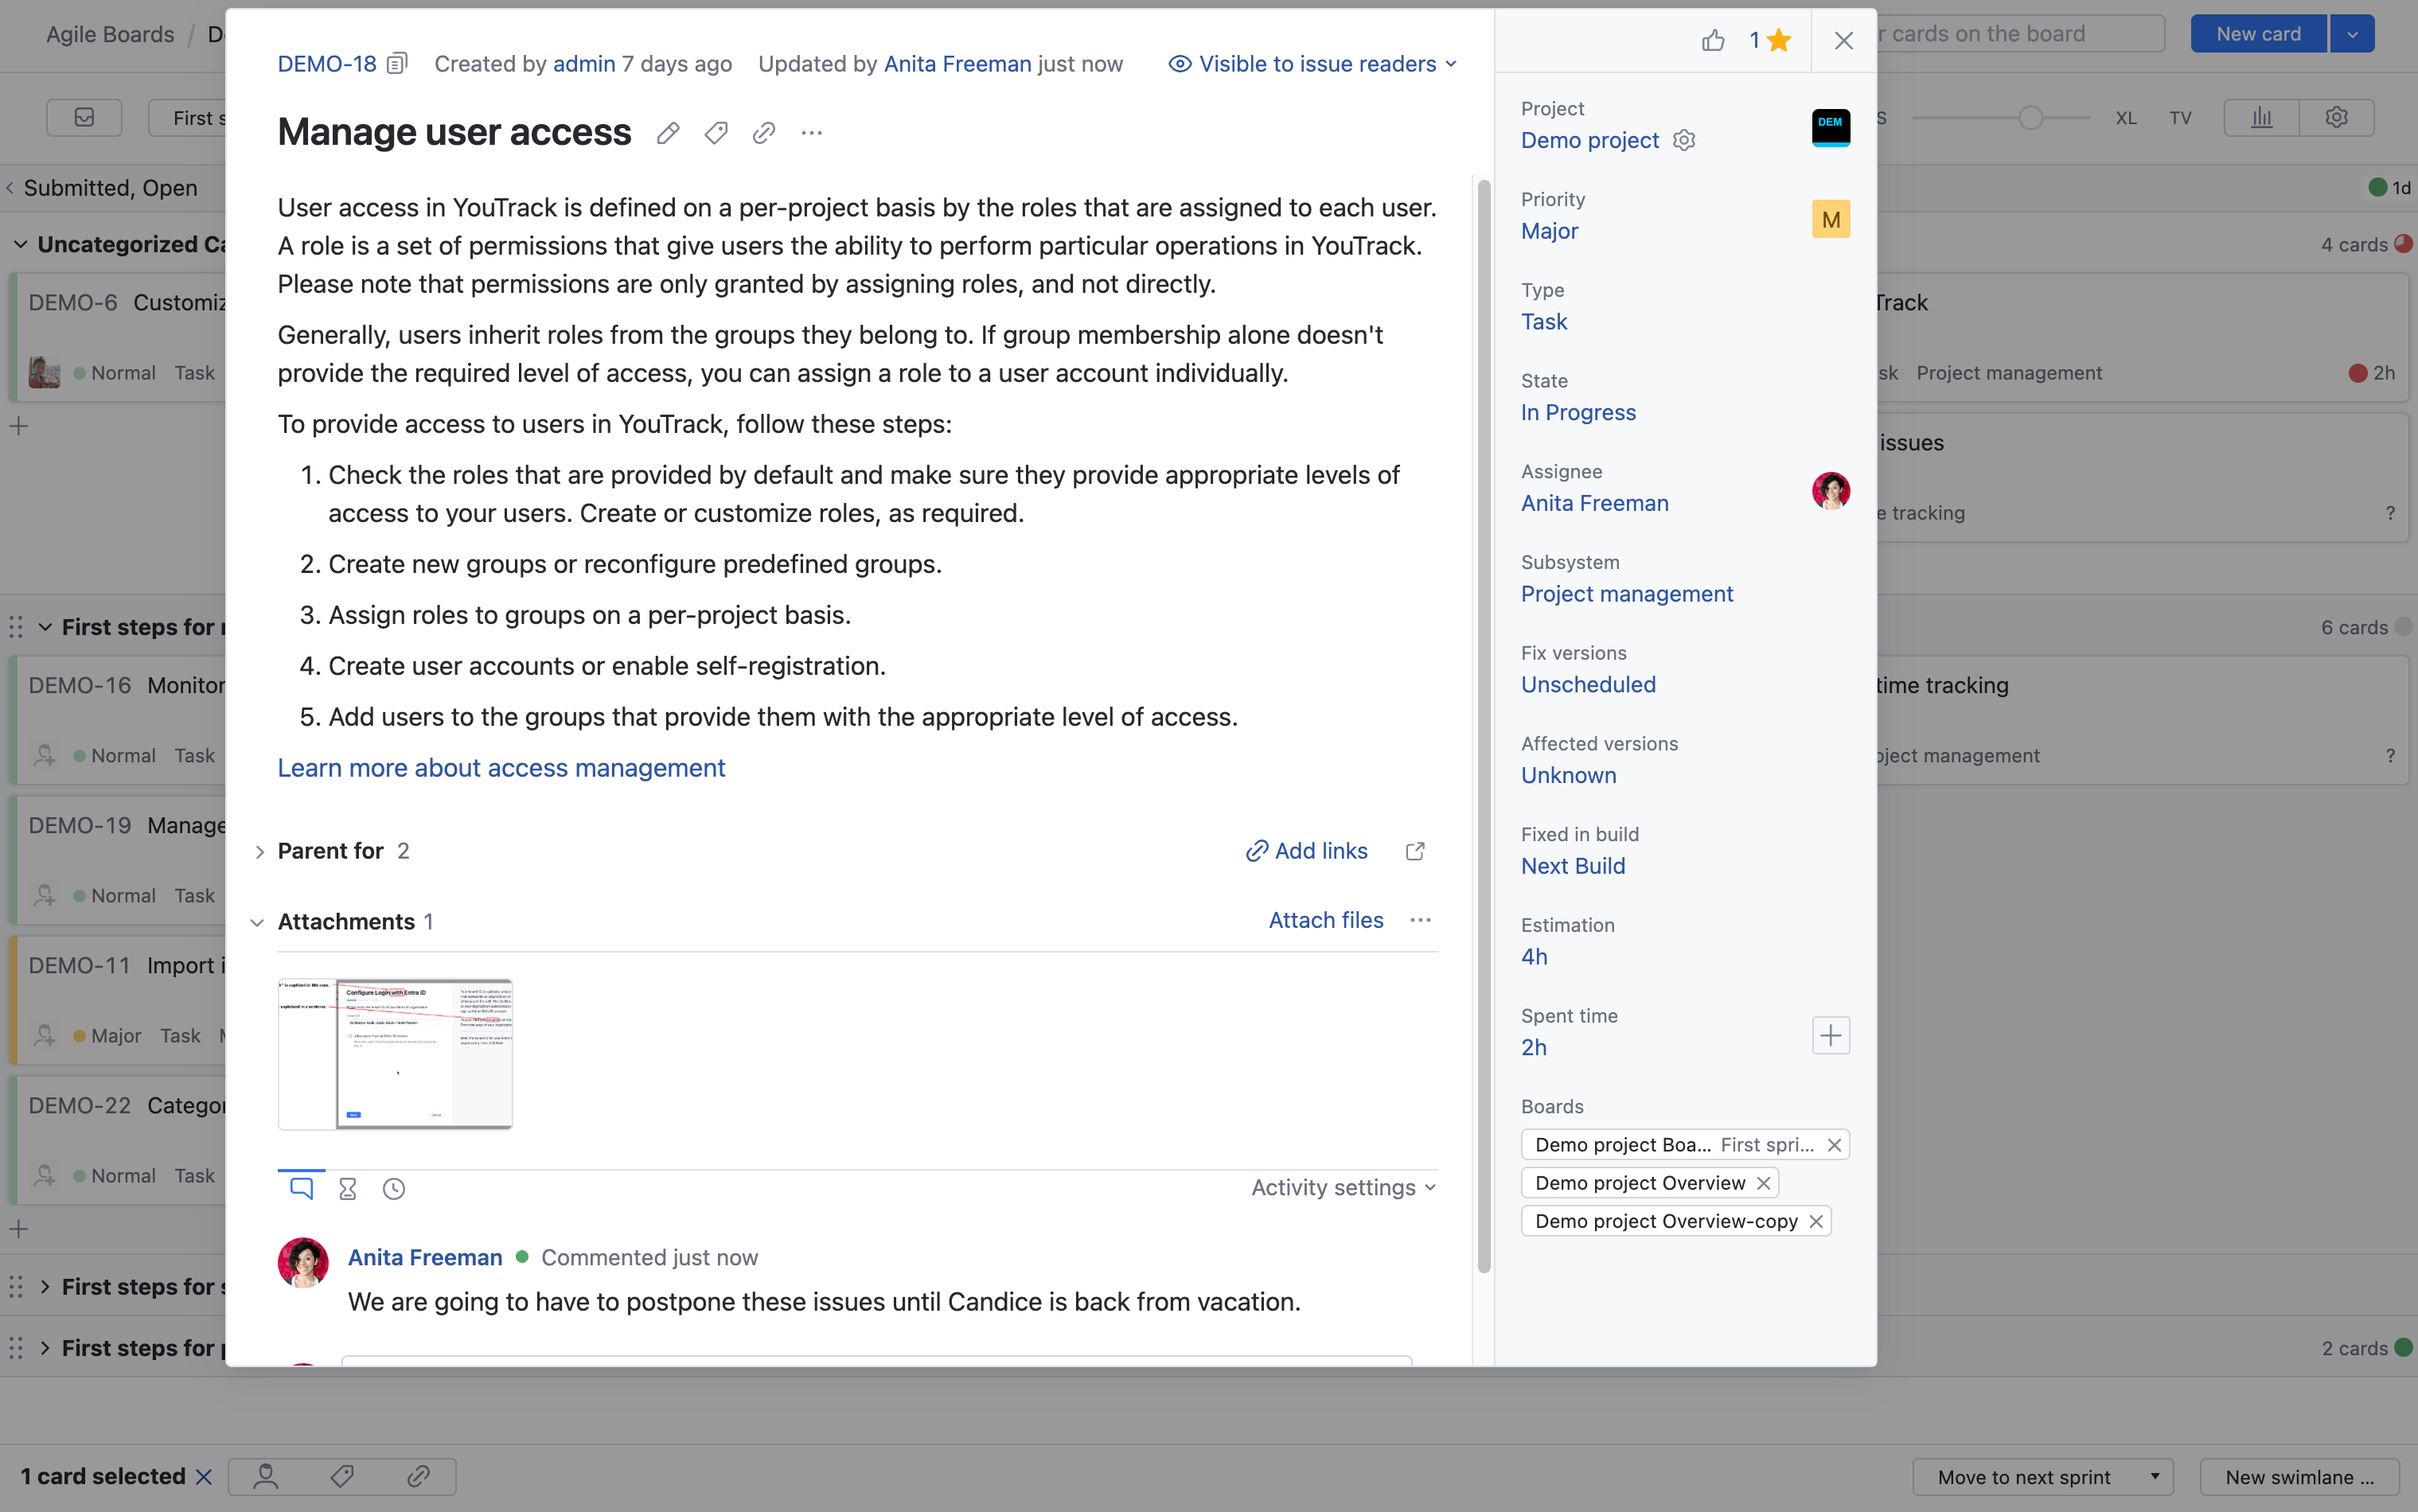Edit the issue title with pencil icon
Image resolution: width=2418 pixels, height=1512 pixels.
coord(668,132)
